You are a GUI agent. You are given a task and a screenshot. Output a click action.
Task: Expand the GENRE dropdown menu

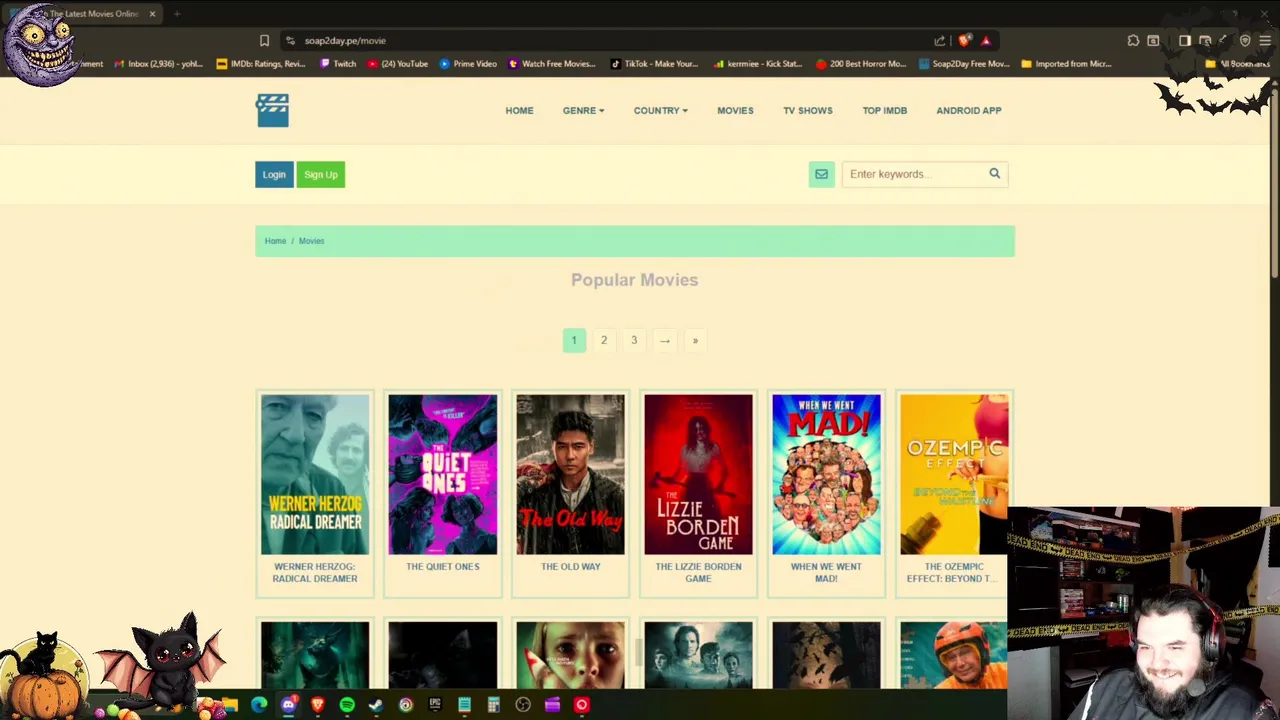point(583,111)
